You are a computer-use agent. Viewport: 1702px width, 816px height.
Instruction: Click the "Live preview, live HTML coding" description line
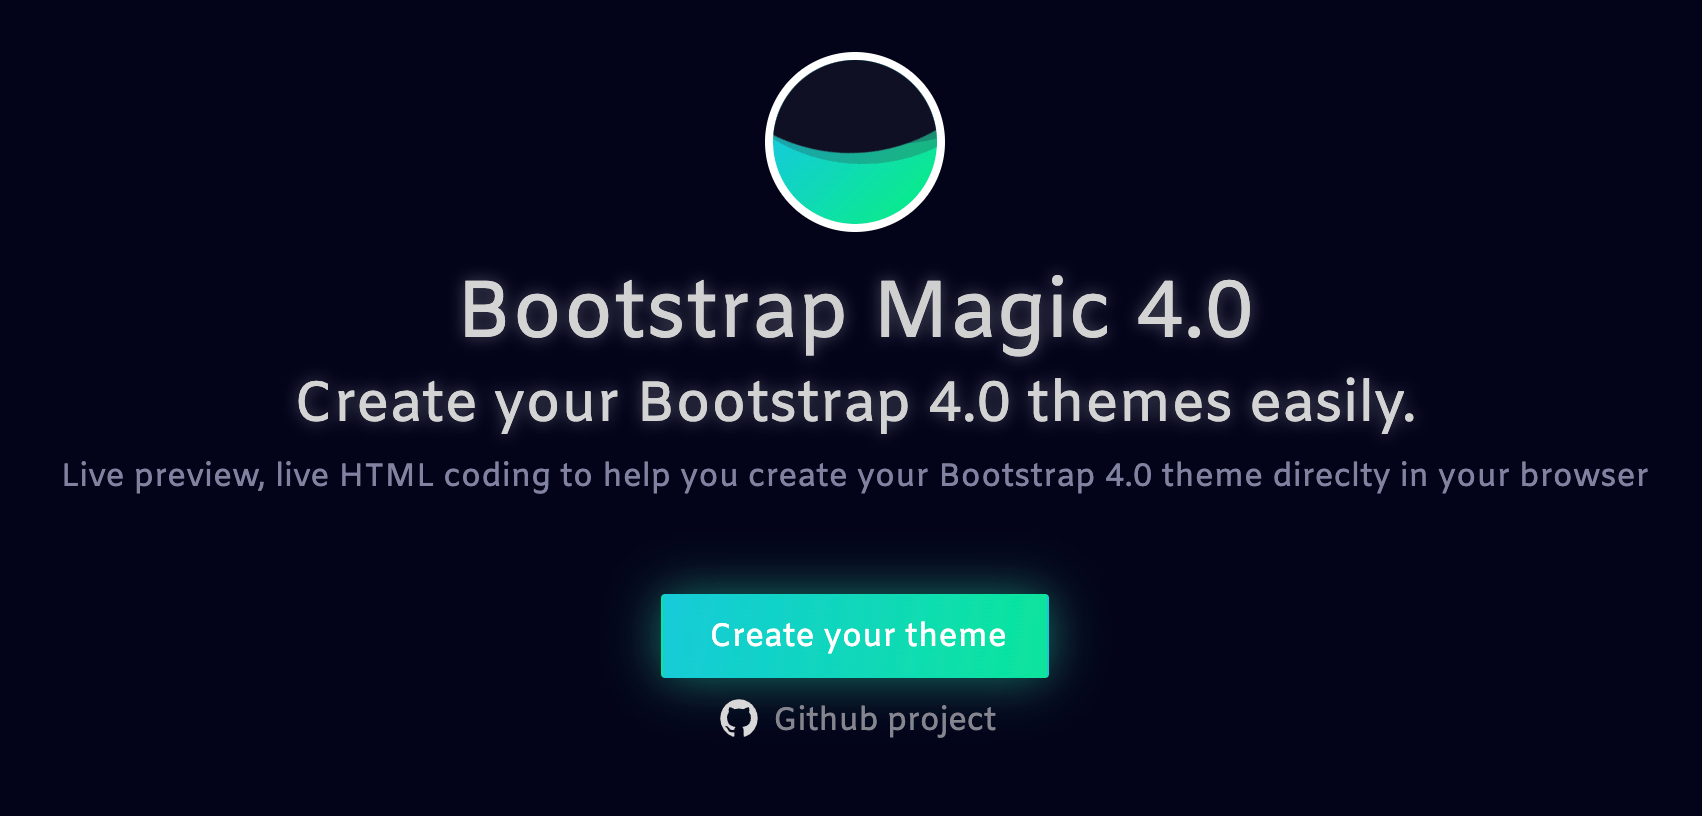855,475
